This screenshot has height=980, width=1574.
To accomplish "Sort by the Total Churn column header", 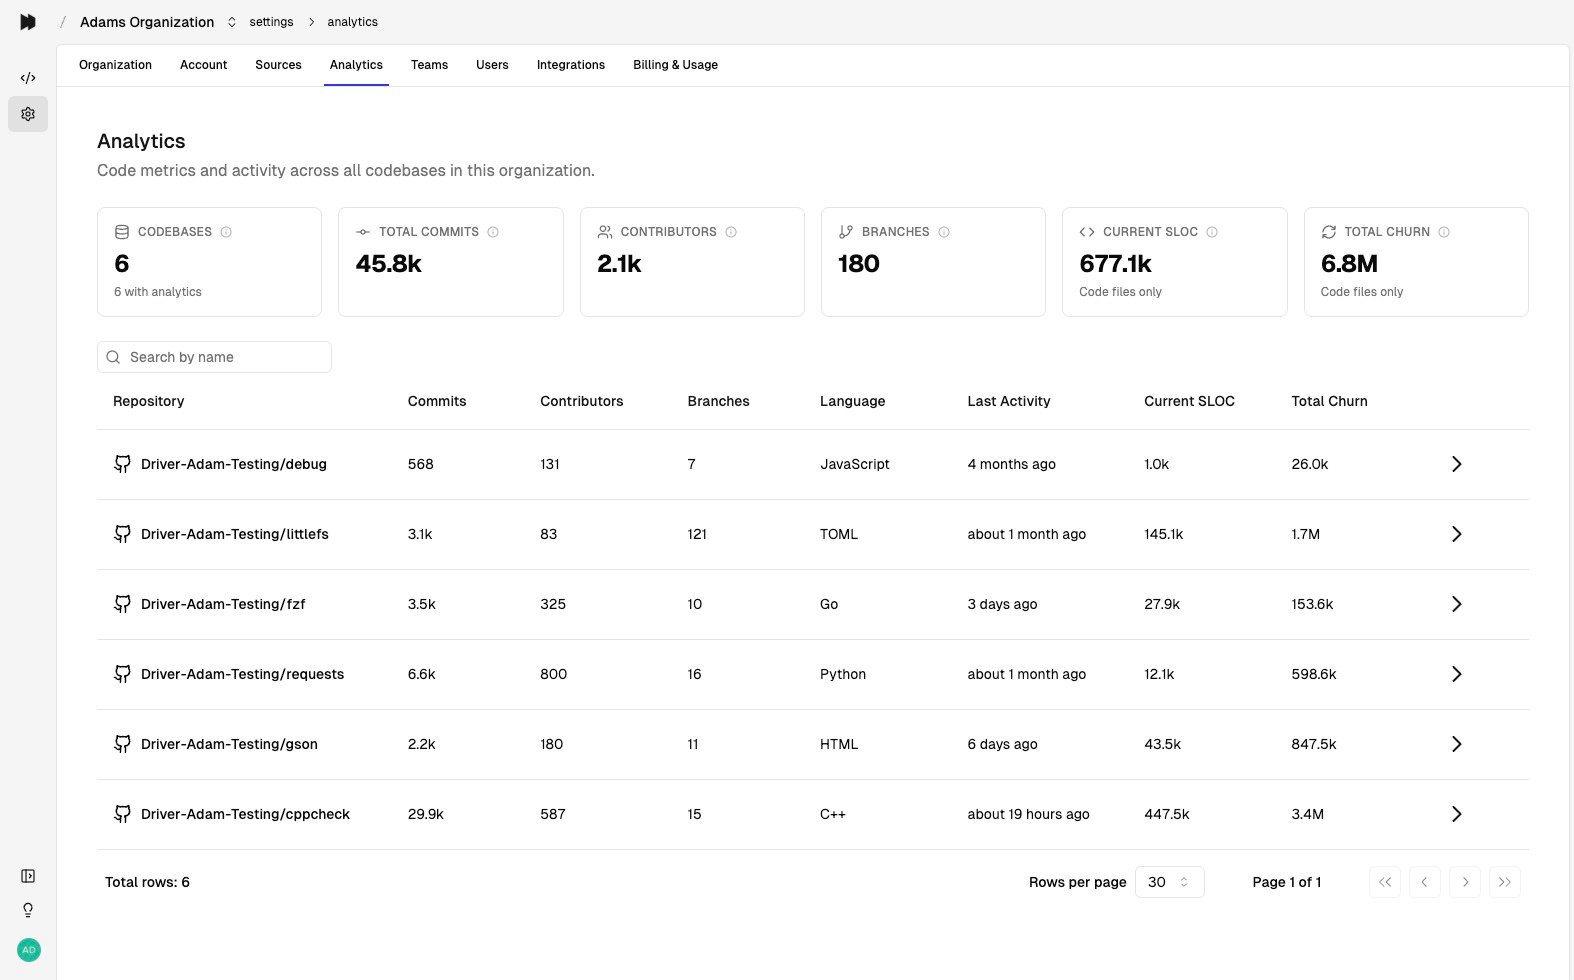I will (x=1329, y=401).
